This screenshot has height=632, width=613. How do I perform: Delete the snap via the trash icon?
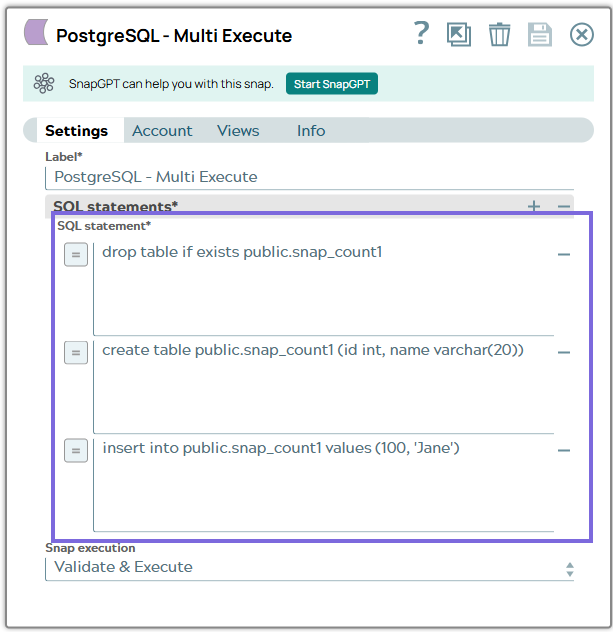click(499, 35)
